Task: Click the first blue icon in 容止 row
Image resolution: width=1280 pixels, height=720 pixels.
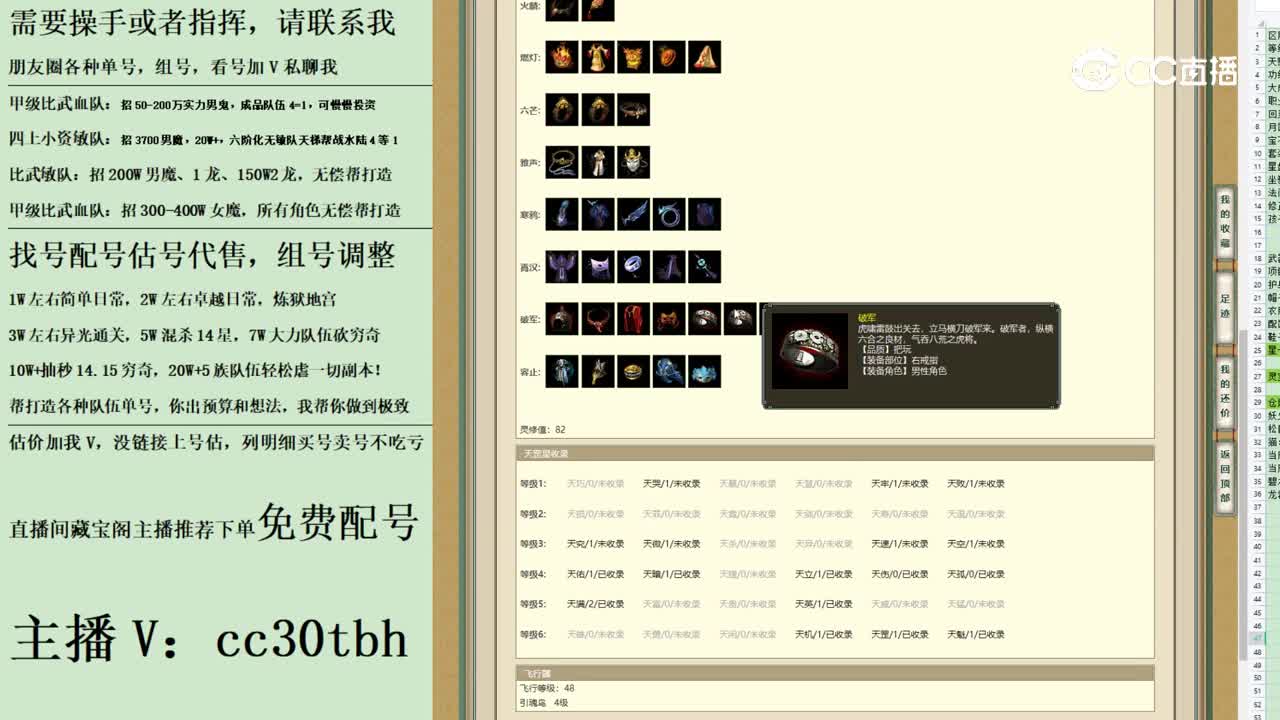Action: [x=562, y=371]
